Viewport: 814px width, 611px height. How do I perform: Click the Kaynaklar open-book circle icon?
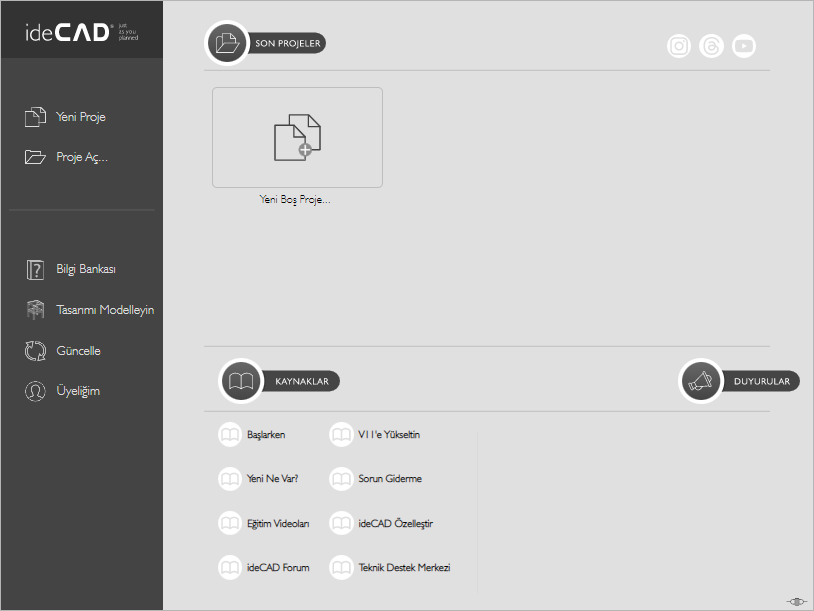pos(241,381)
